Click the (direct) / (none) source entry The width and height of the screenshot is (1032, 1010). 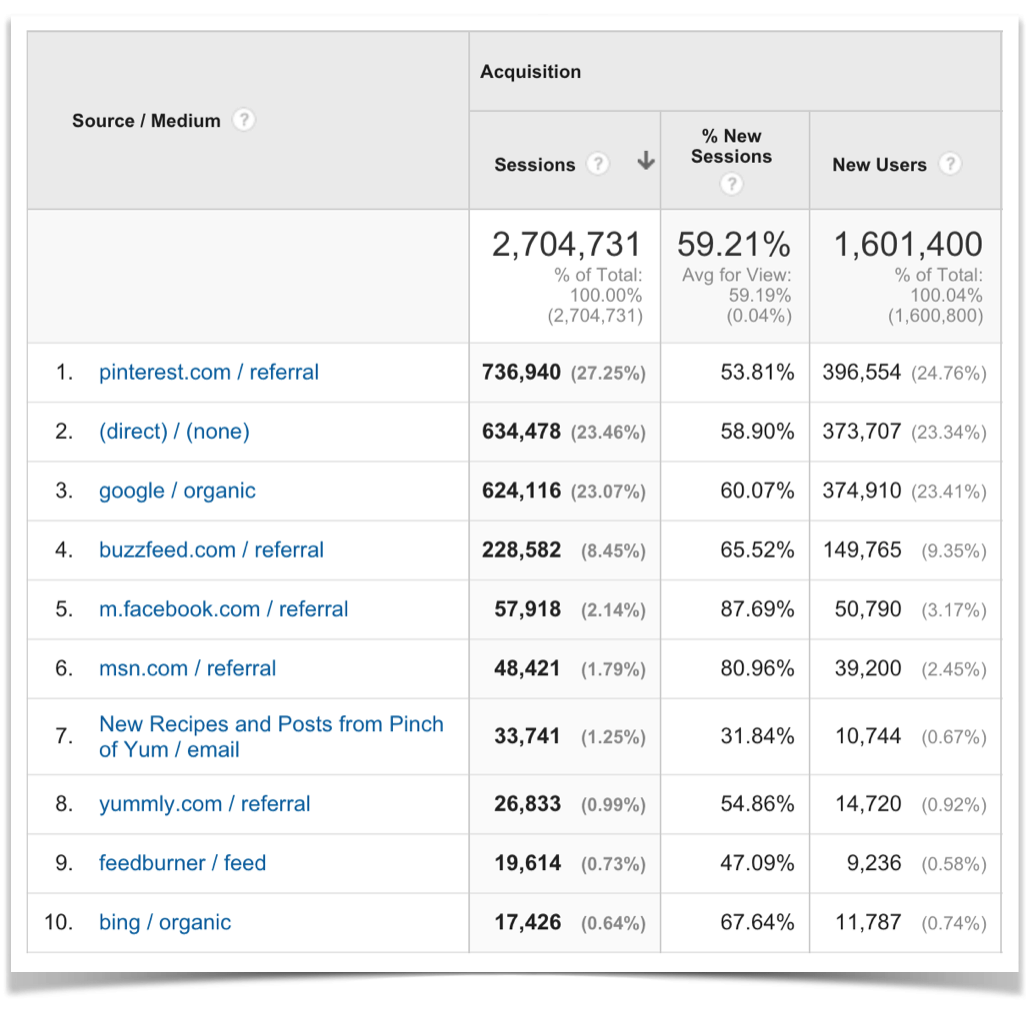[x=174, y=431]
